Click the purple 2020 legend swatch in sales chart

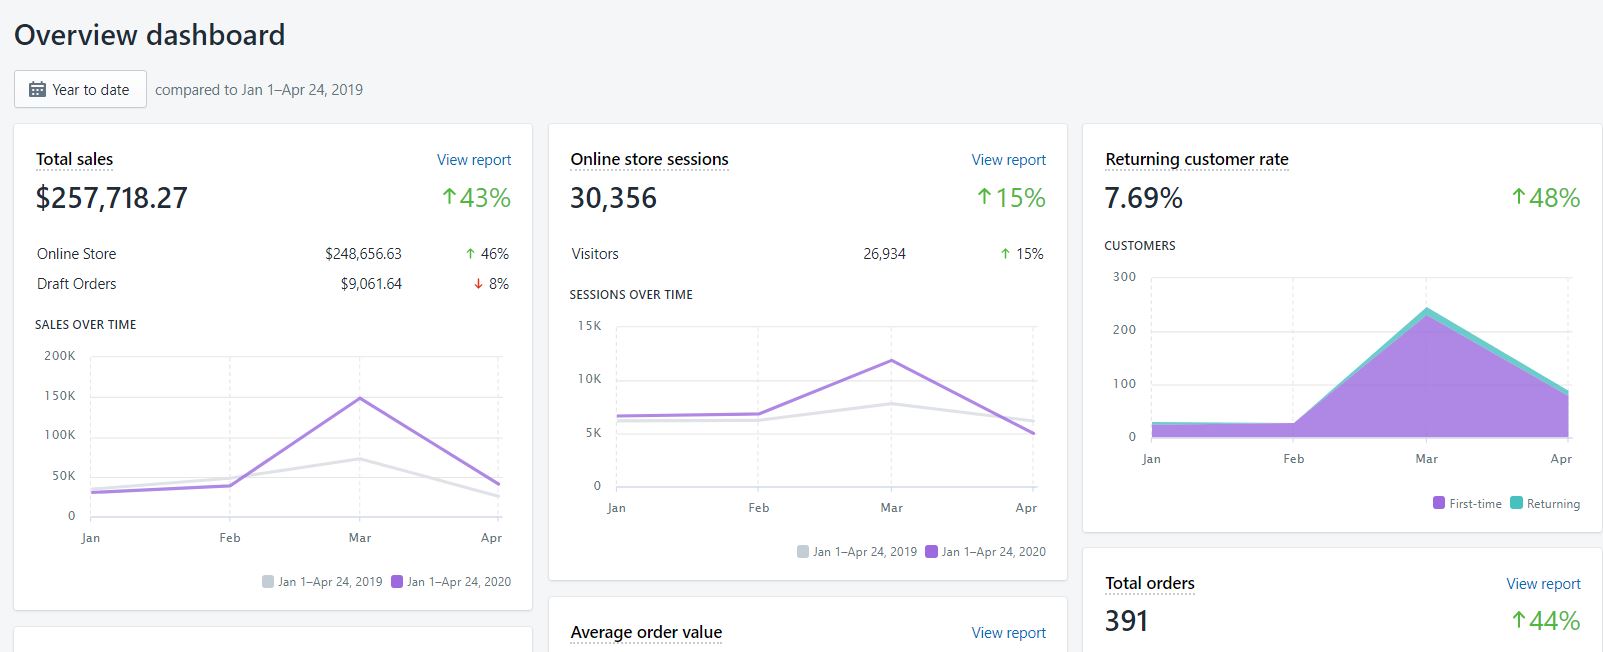397,581
